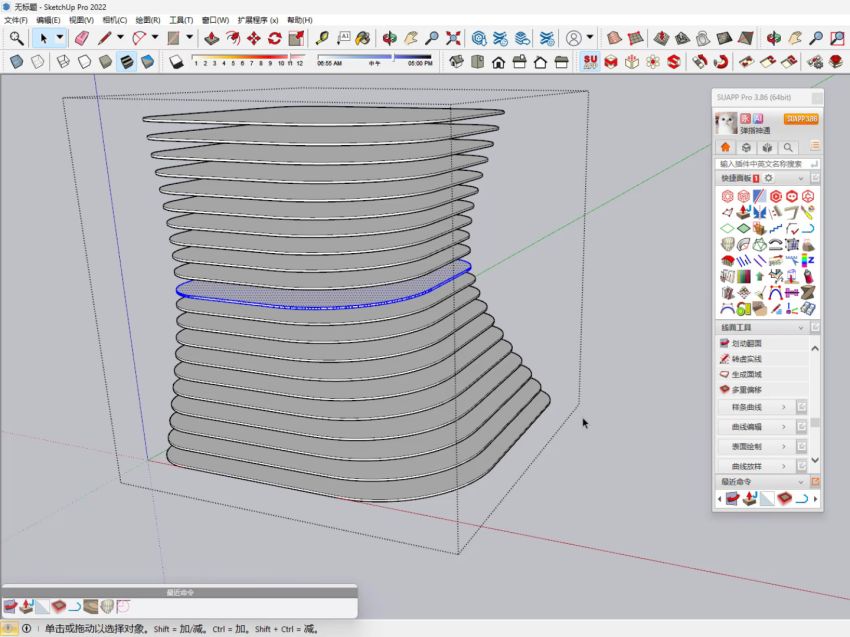Screen dimensions: 850x637
Task: Toggle Shaded With Textures style
Action: [126, 62]
